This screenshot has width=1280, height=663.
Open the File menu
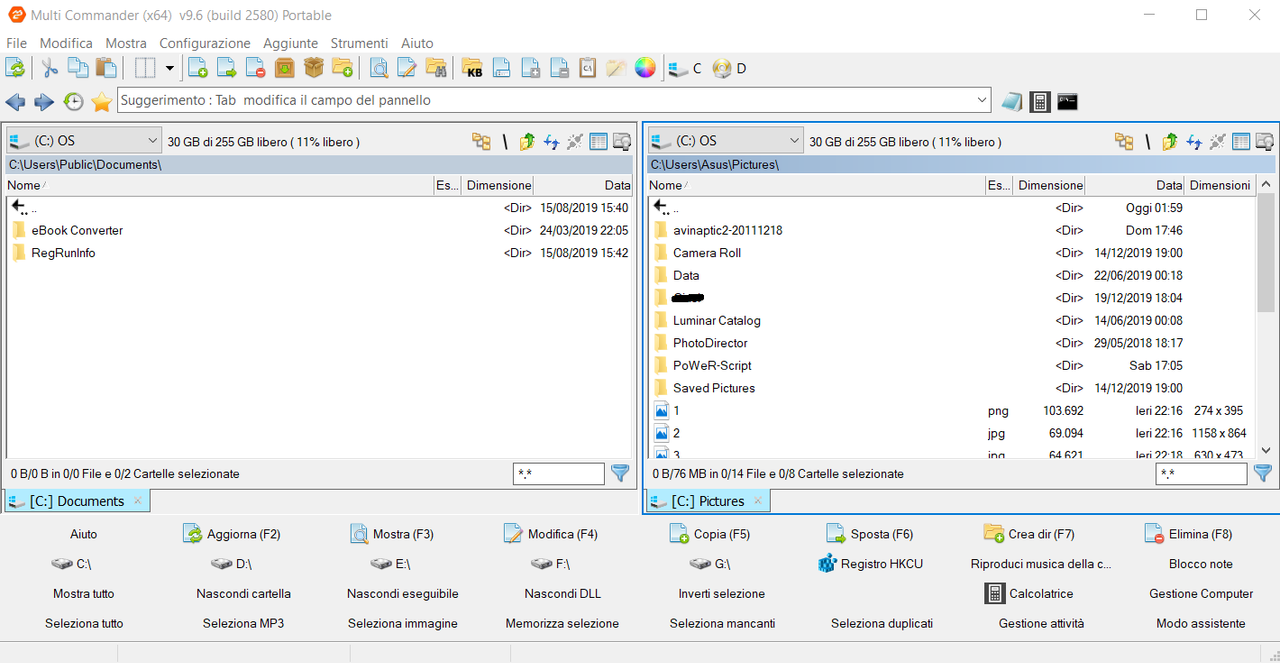(x=16, y=43)
